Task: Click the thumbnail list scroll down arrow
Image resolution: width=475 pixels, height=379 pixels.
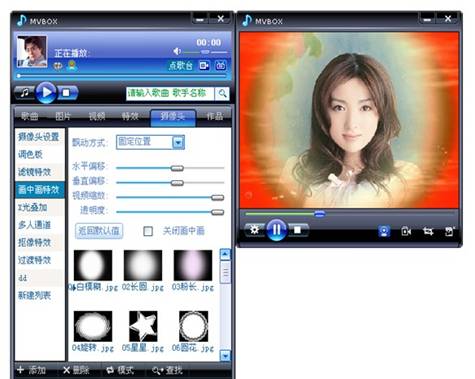Action: 225,356
